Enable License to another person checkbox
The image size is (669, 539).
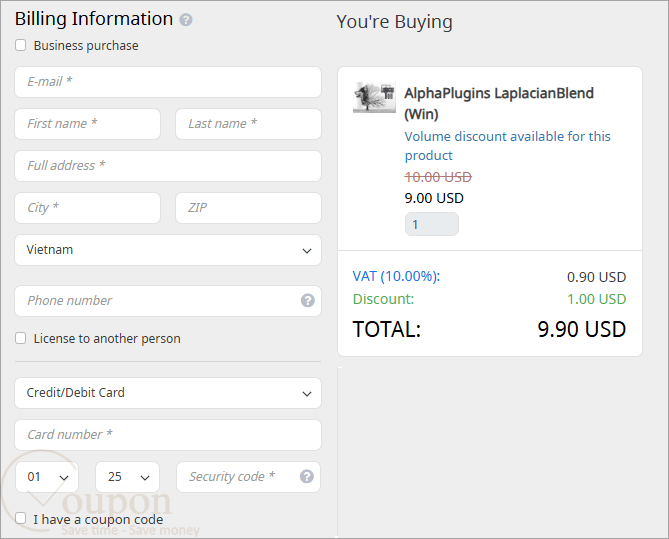point(20,338)
